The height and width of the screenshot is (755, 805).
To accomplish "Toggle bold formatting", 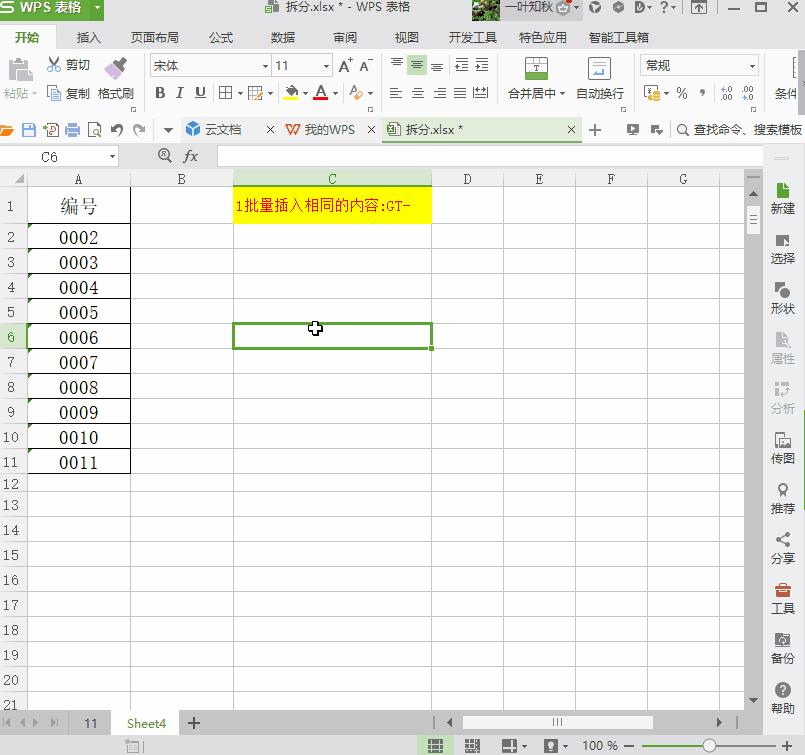I will coord(159,93).
